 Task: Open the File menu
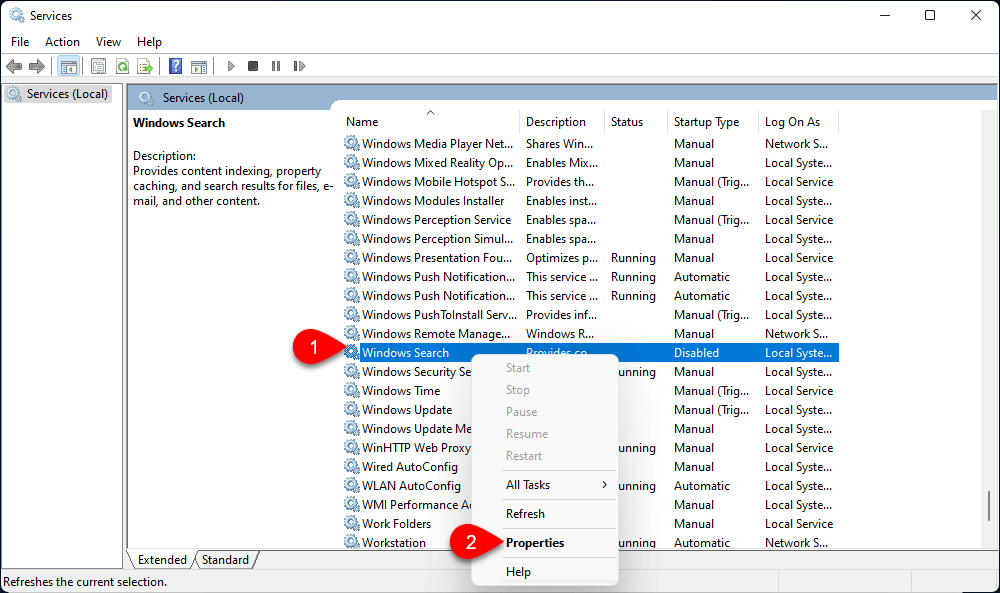coord(20,42)
